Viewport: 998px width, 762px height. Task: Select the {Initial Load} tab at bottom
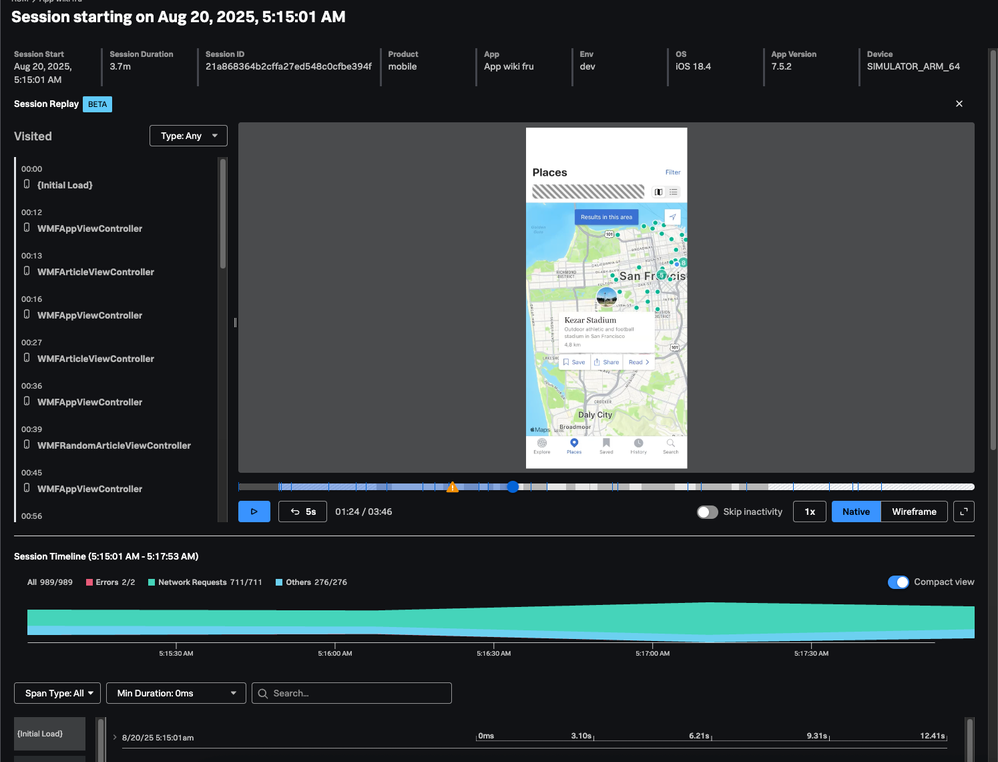pyautogui.click(x=49, y=733)
